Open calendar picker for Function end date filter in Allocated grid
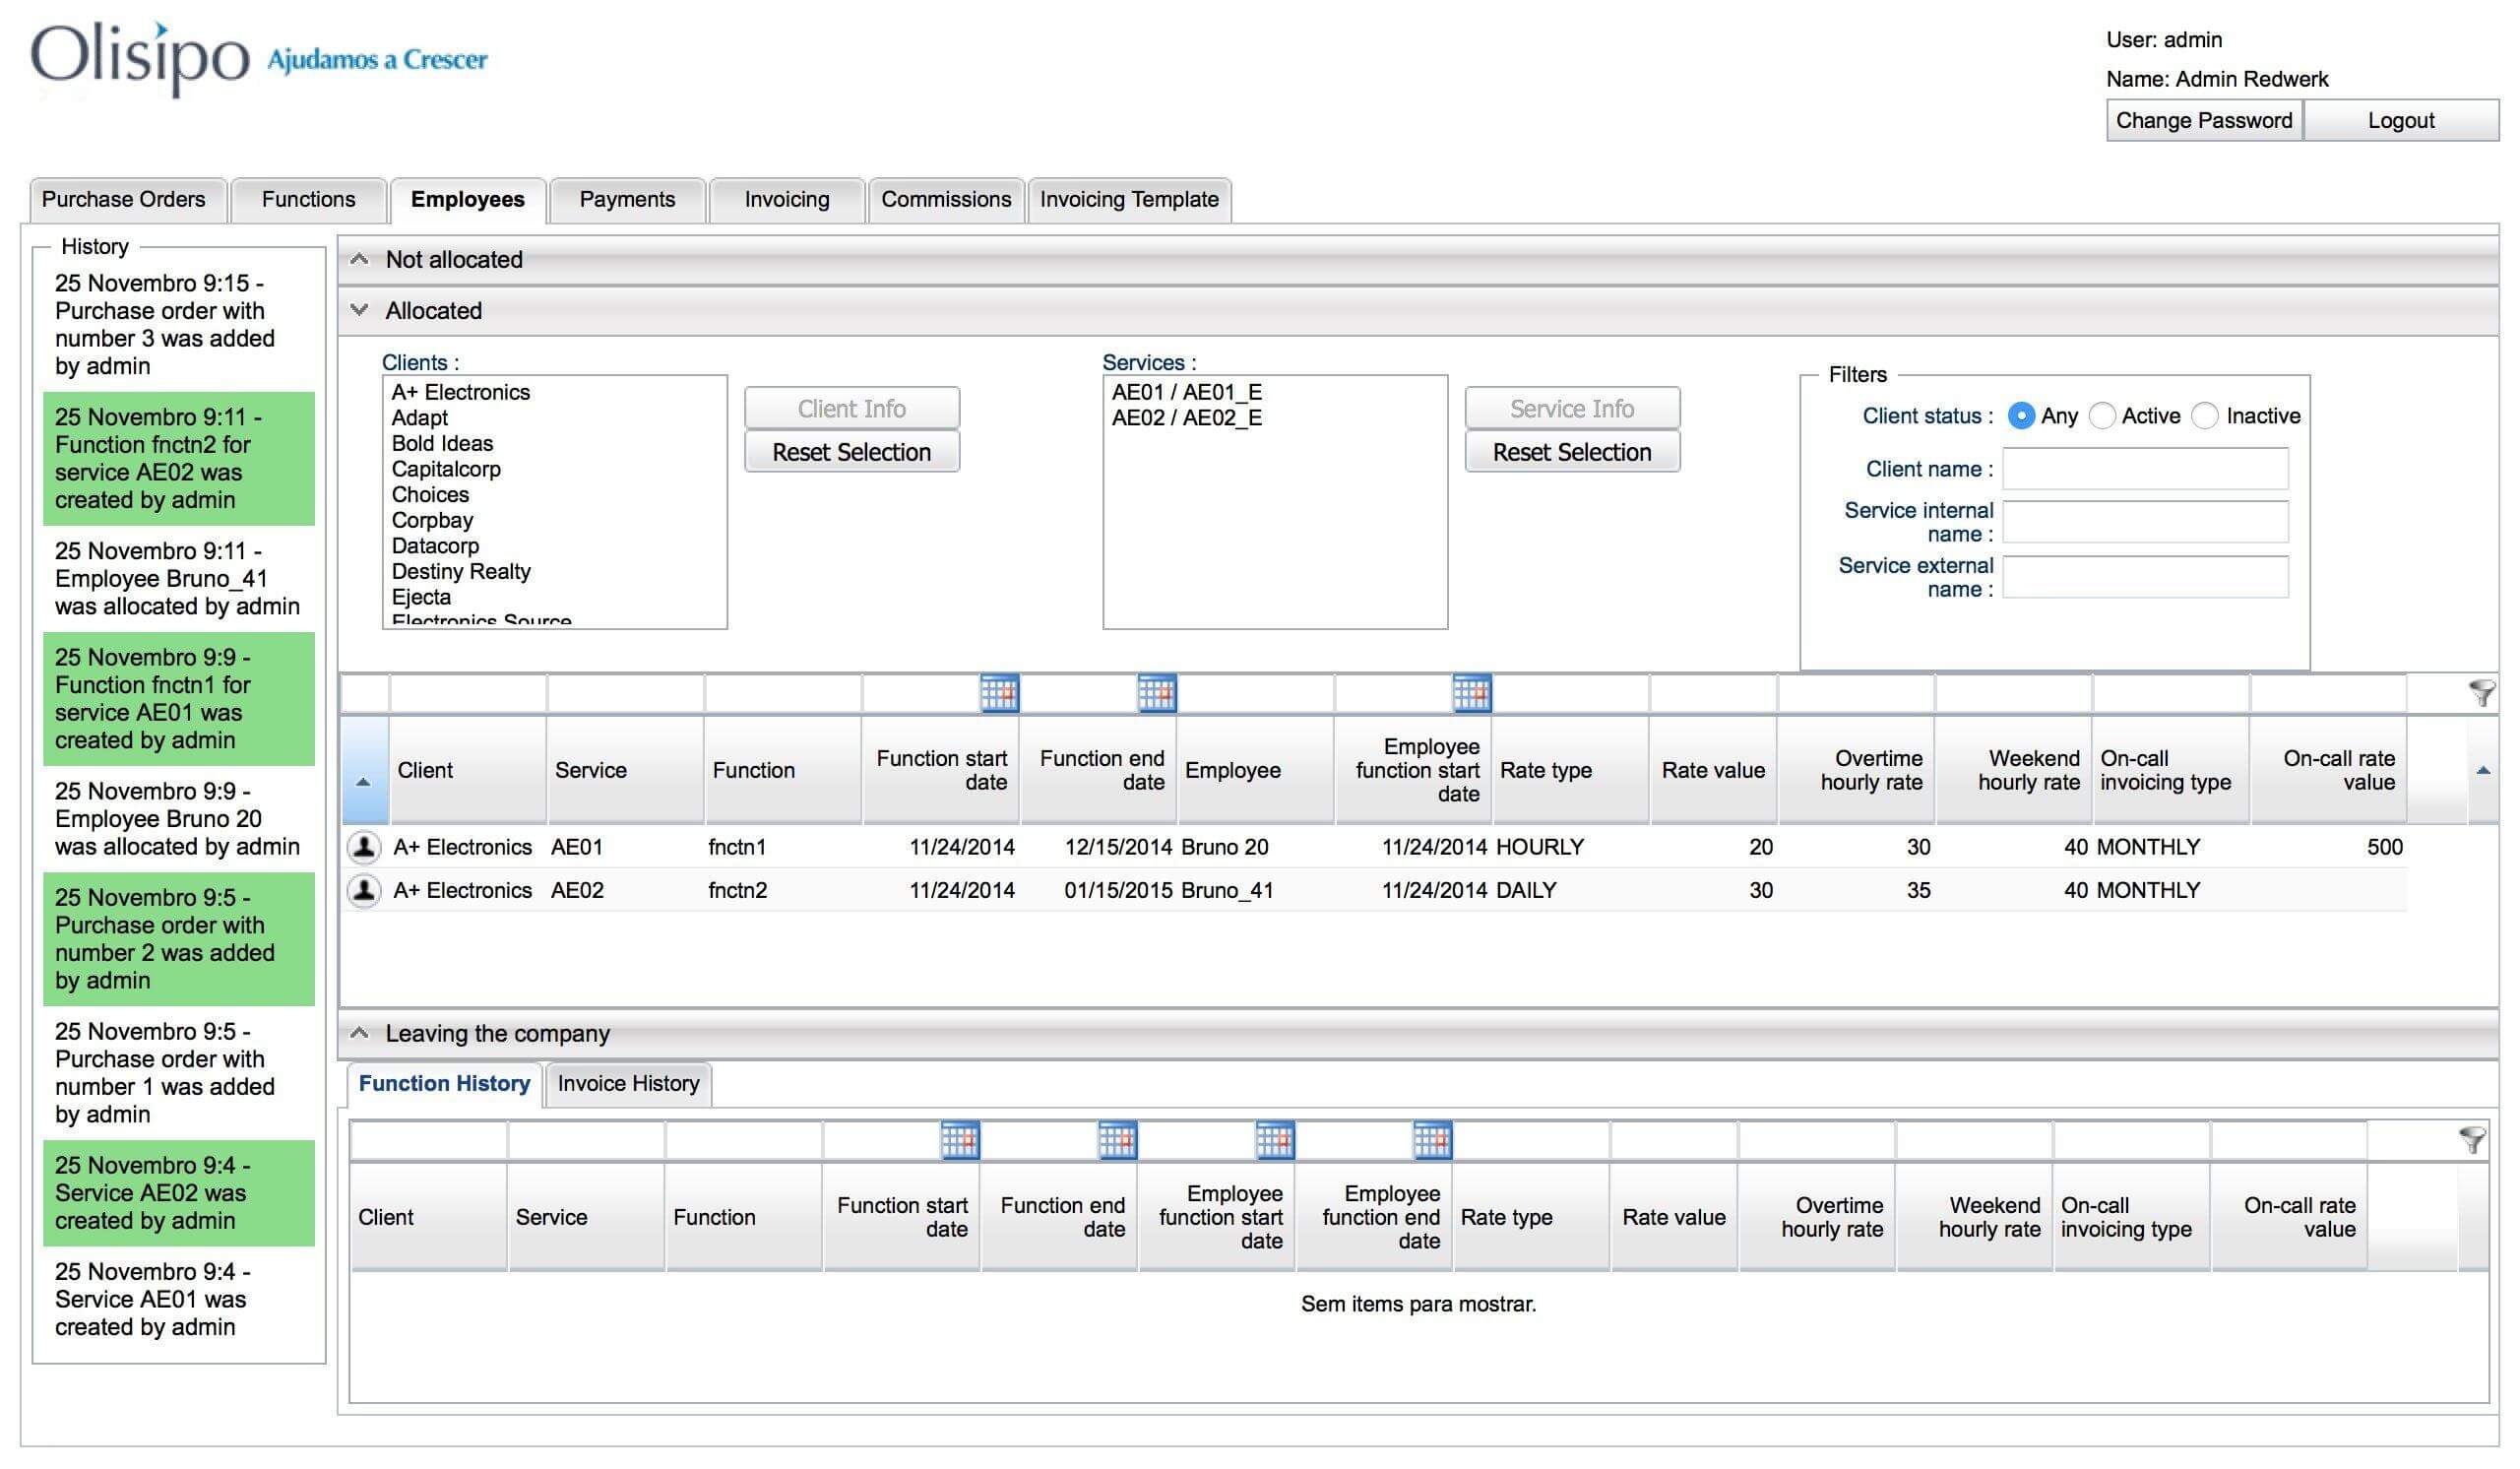 tap(1156, 693)
